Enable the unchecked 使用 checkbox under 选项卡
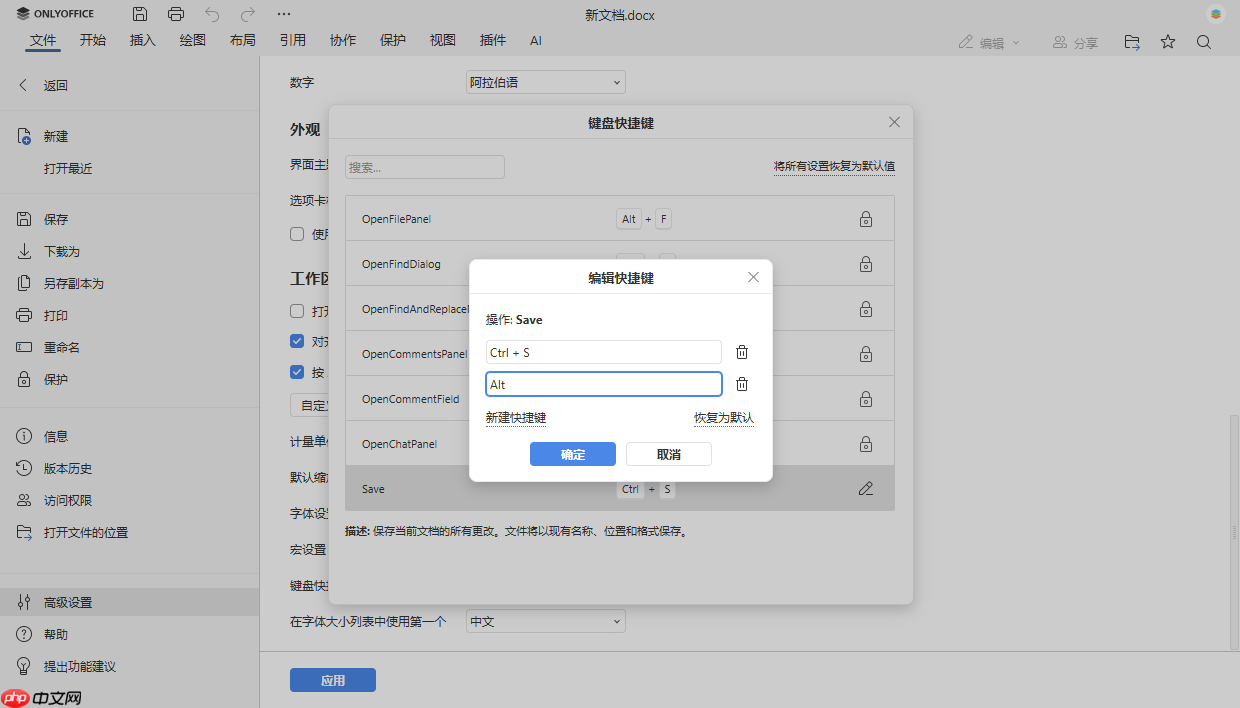 (x=297, y=233)
